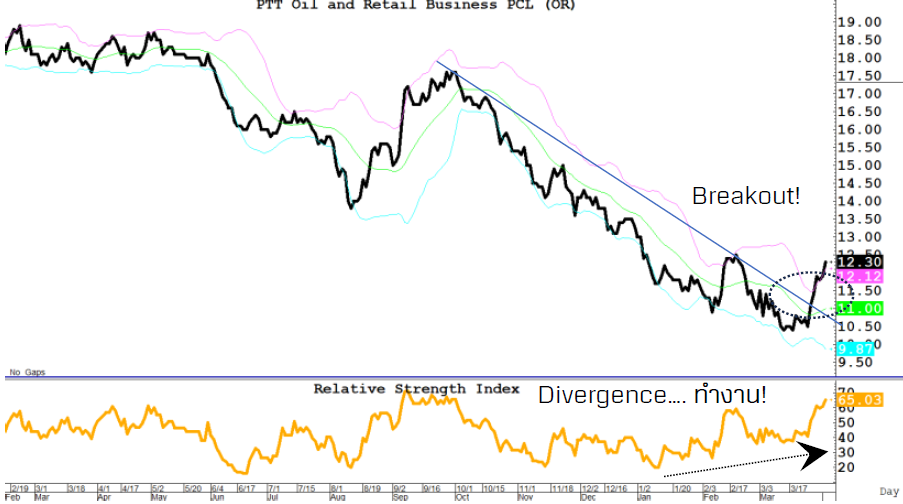Click the 9/2 Sep date marker
The image size is (903, 504).
[x=400, y=492]
